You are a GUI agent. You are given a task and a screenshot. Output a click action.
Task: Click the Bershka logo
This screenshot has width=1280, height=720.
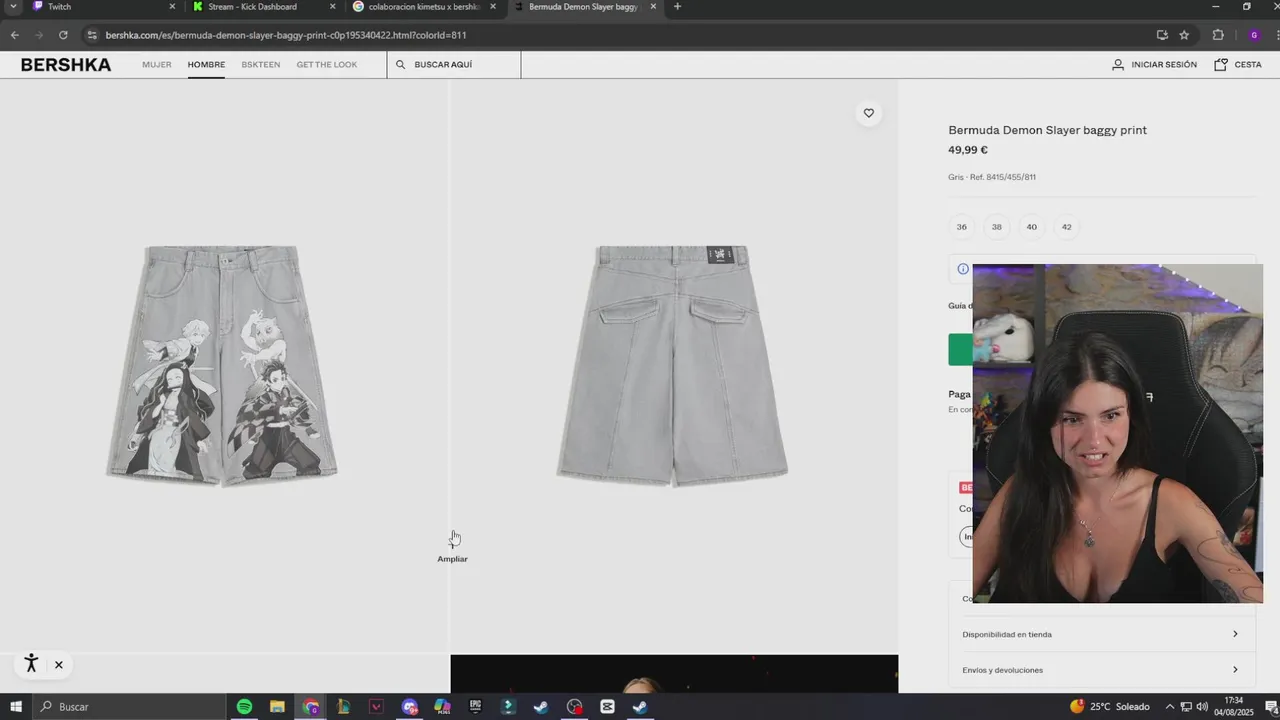(66, 65)
